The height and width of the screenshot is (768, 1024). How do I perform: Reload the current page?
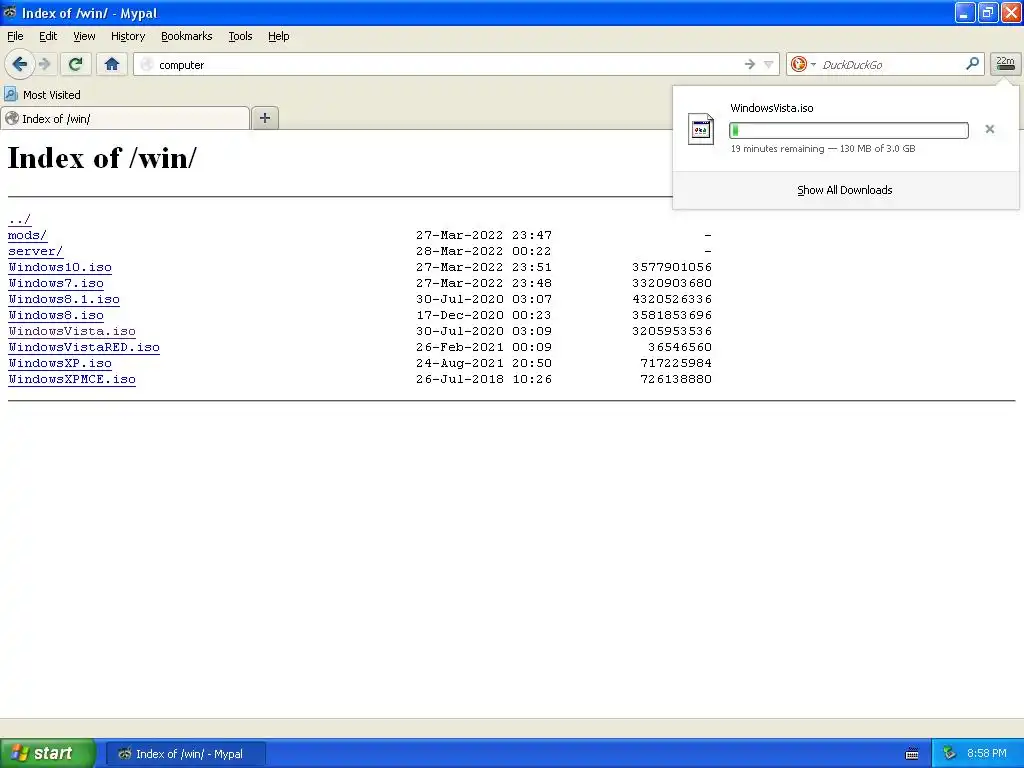pos(75,64)
